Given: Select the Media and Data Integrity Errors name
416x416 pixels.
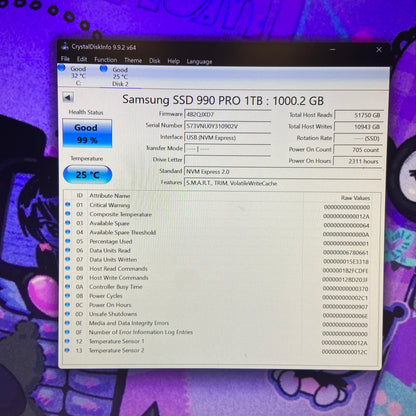Looking at the screenshot, I should click(x=129, y=323).
